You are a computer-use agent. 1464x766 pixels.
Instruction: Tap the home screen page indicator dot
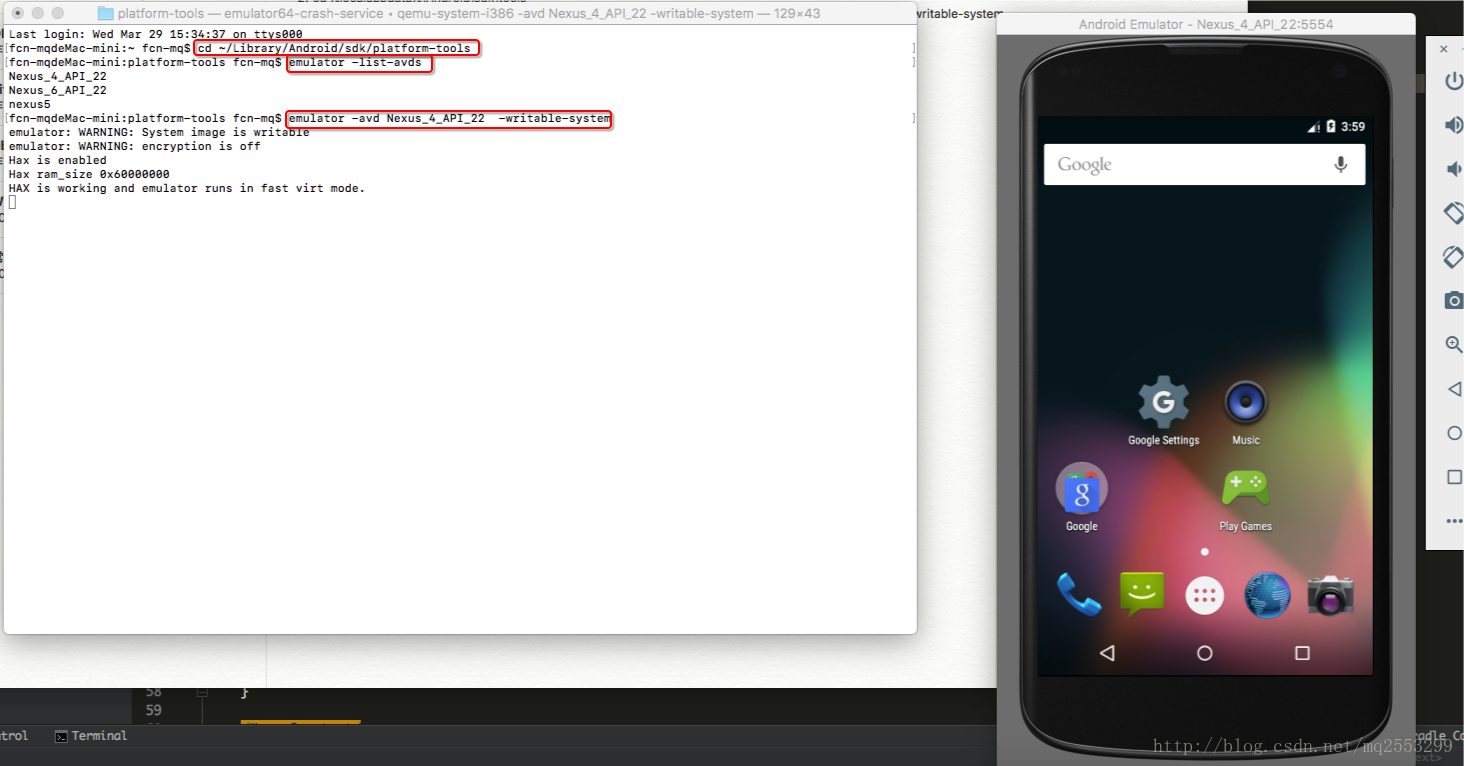(x=1204, y=552)
